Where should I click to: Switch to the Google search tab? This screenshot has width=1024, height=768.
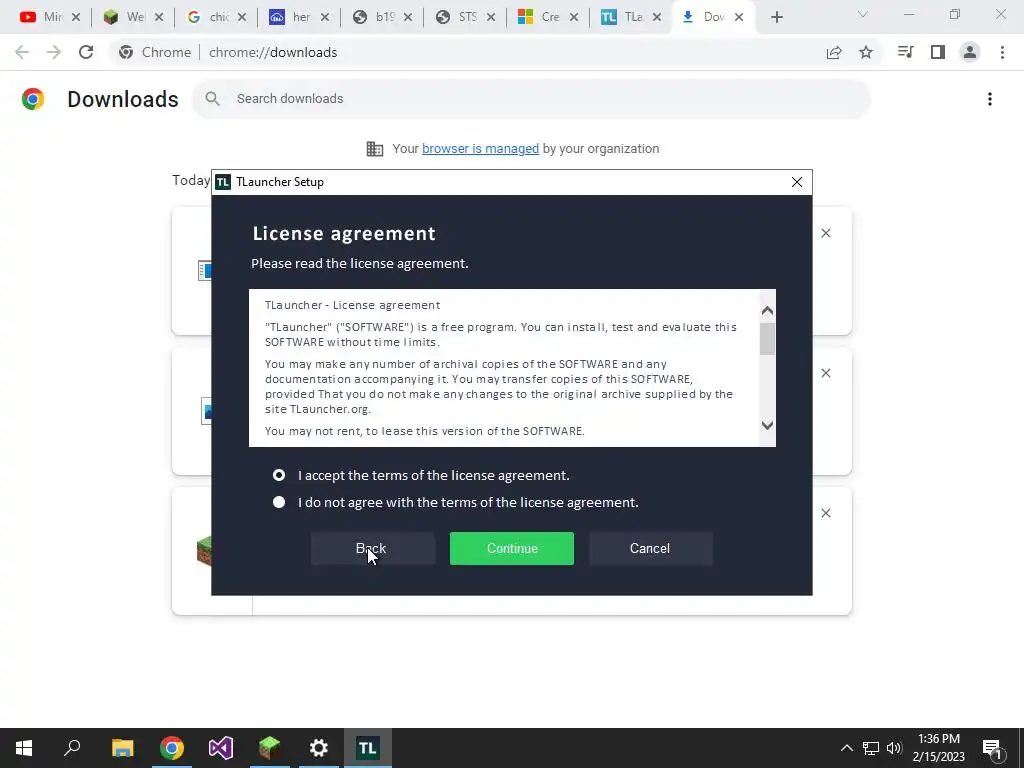coord(207,17)
